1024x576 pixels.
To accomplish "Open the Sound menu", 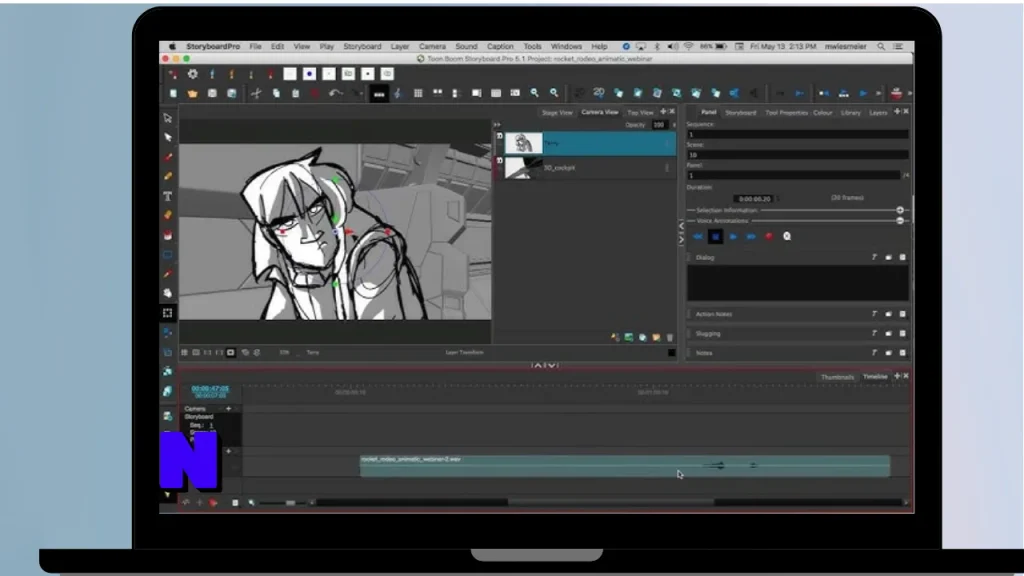I will click(x=466, y=46).
